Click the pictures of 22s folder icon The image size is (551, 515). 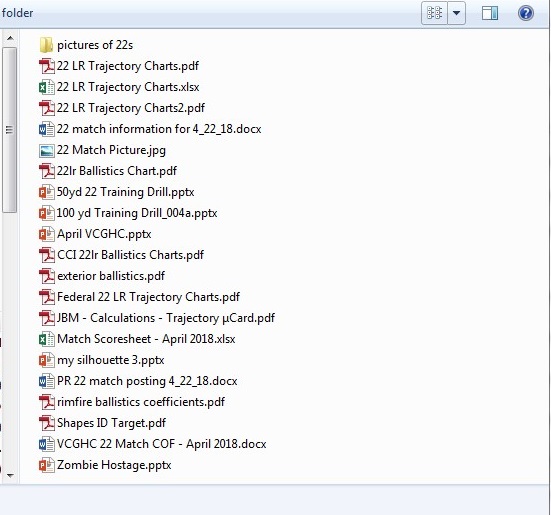(46, 45)
